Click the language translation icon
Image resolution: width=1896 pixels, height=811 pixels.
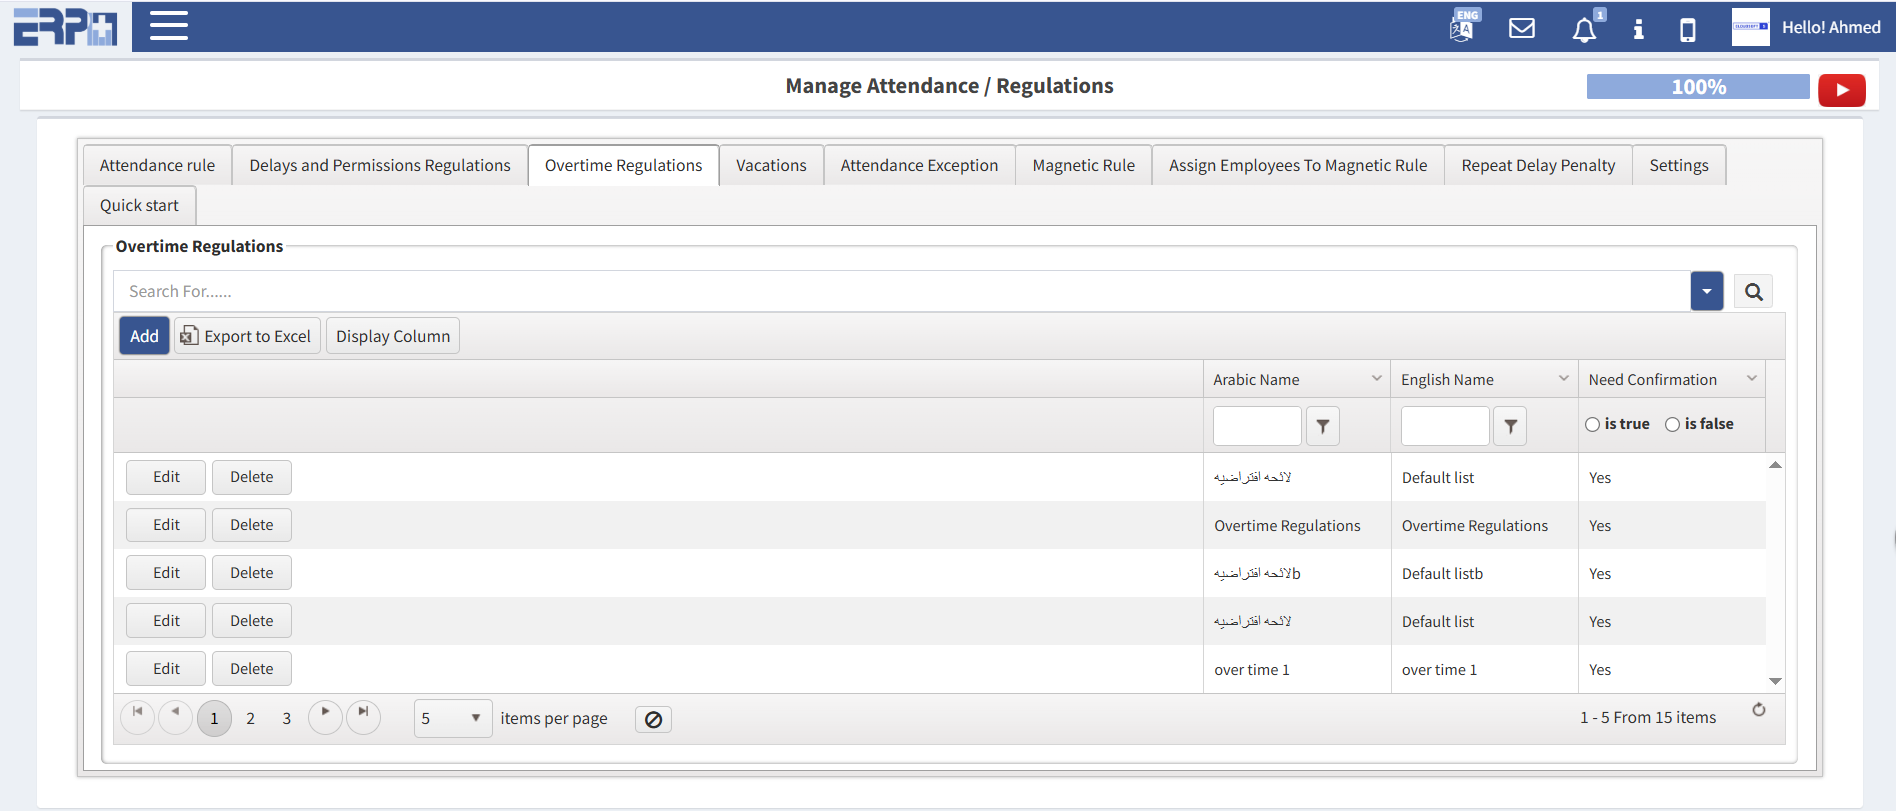point(1462,27)
